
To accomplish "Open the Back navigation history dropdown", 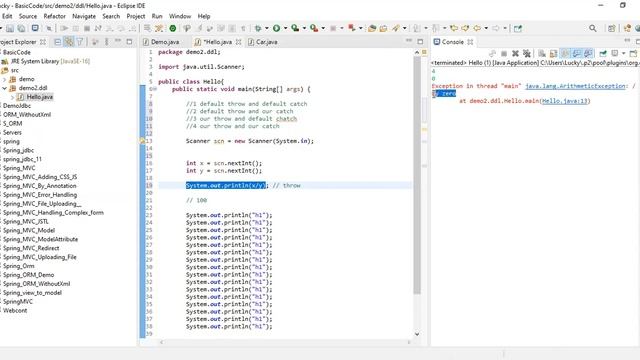I will click(486, 28).
